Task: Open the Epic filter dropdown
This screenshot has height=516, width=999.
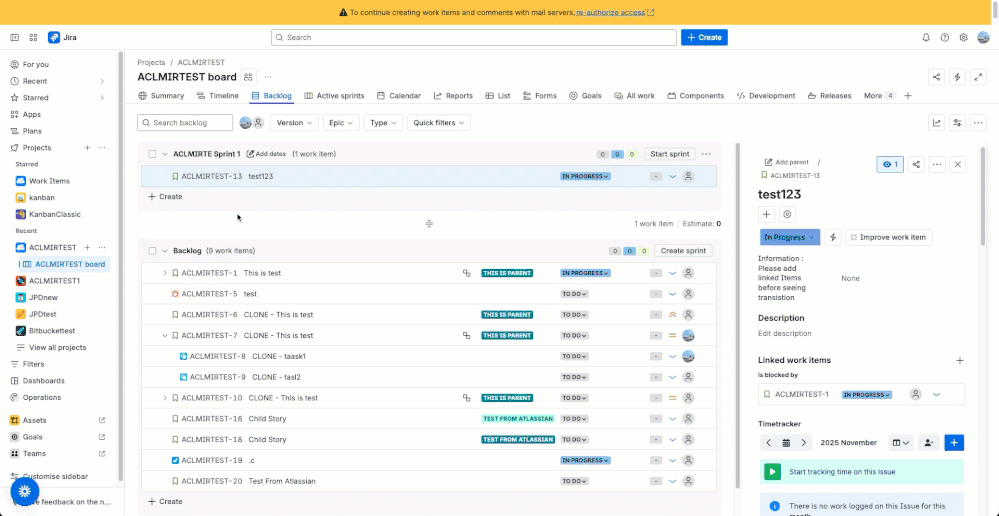Action: click(341, 123)
